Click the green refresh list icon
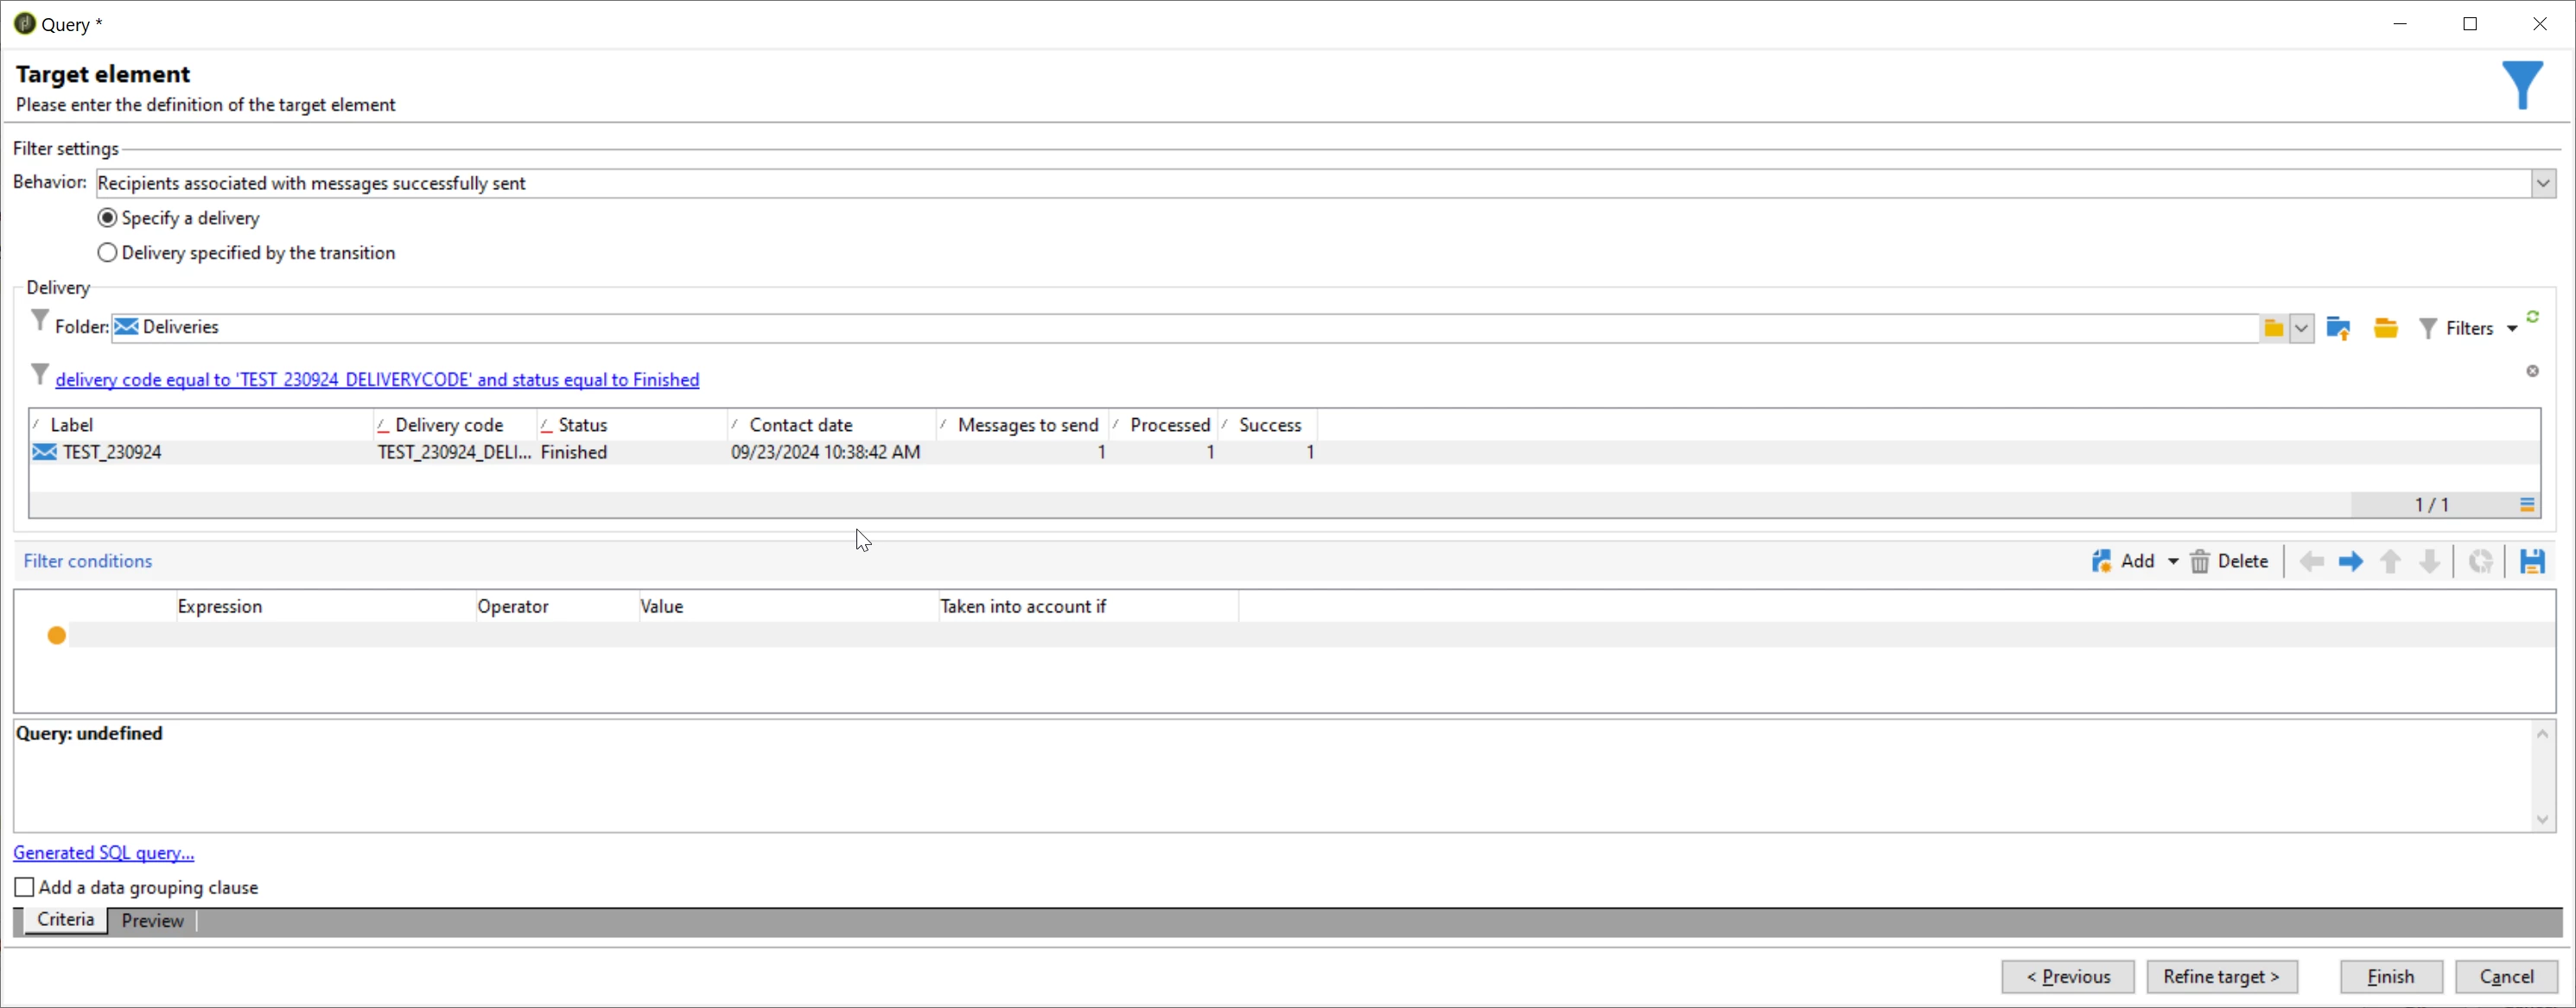 [x=2533, y=317]
